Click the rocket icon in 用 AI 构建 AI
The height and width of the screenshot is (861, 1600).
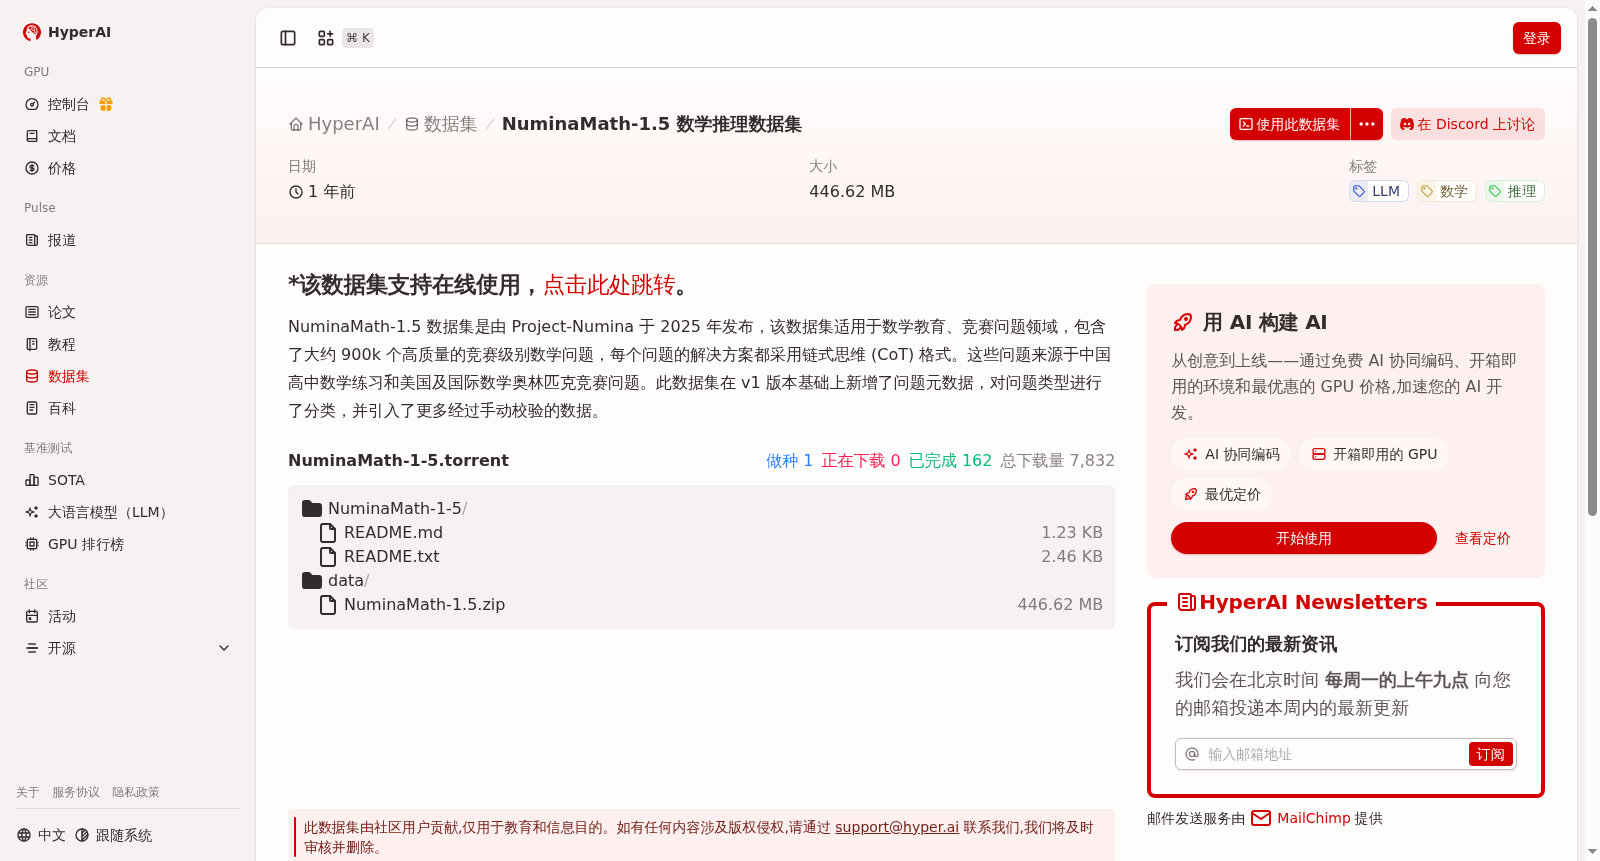pyautogui.click(x=1182, y=322)
